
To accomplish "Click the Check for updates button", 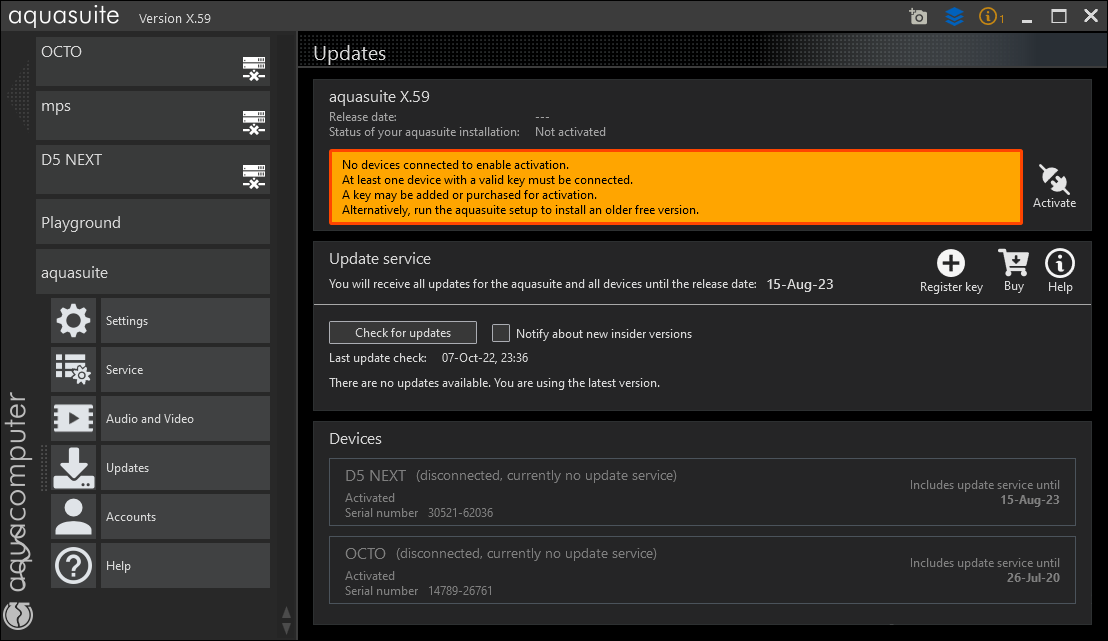I will [403, 332].
